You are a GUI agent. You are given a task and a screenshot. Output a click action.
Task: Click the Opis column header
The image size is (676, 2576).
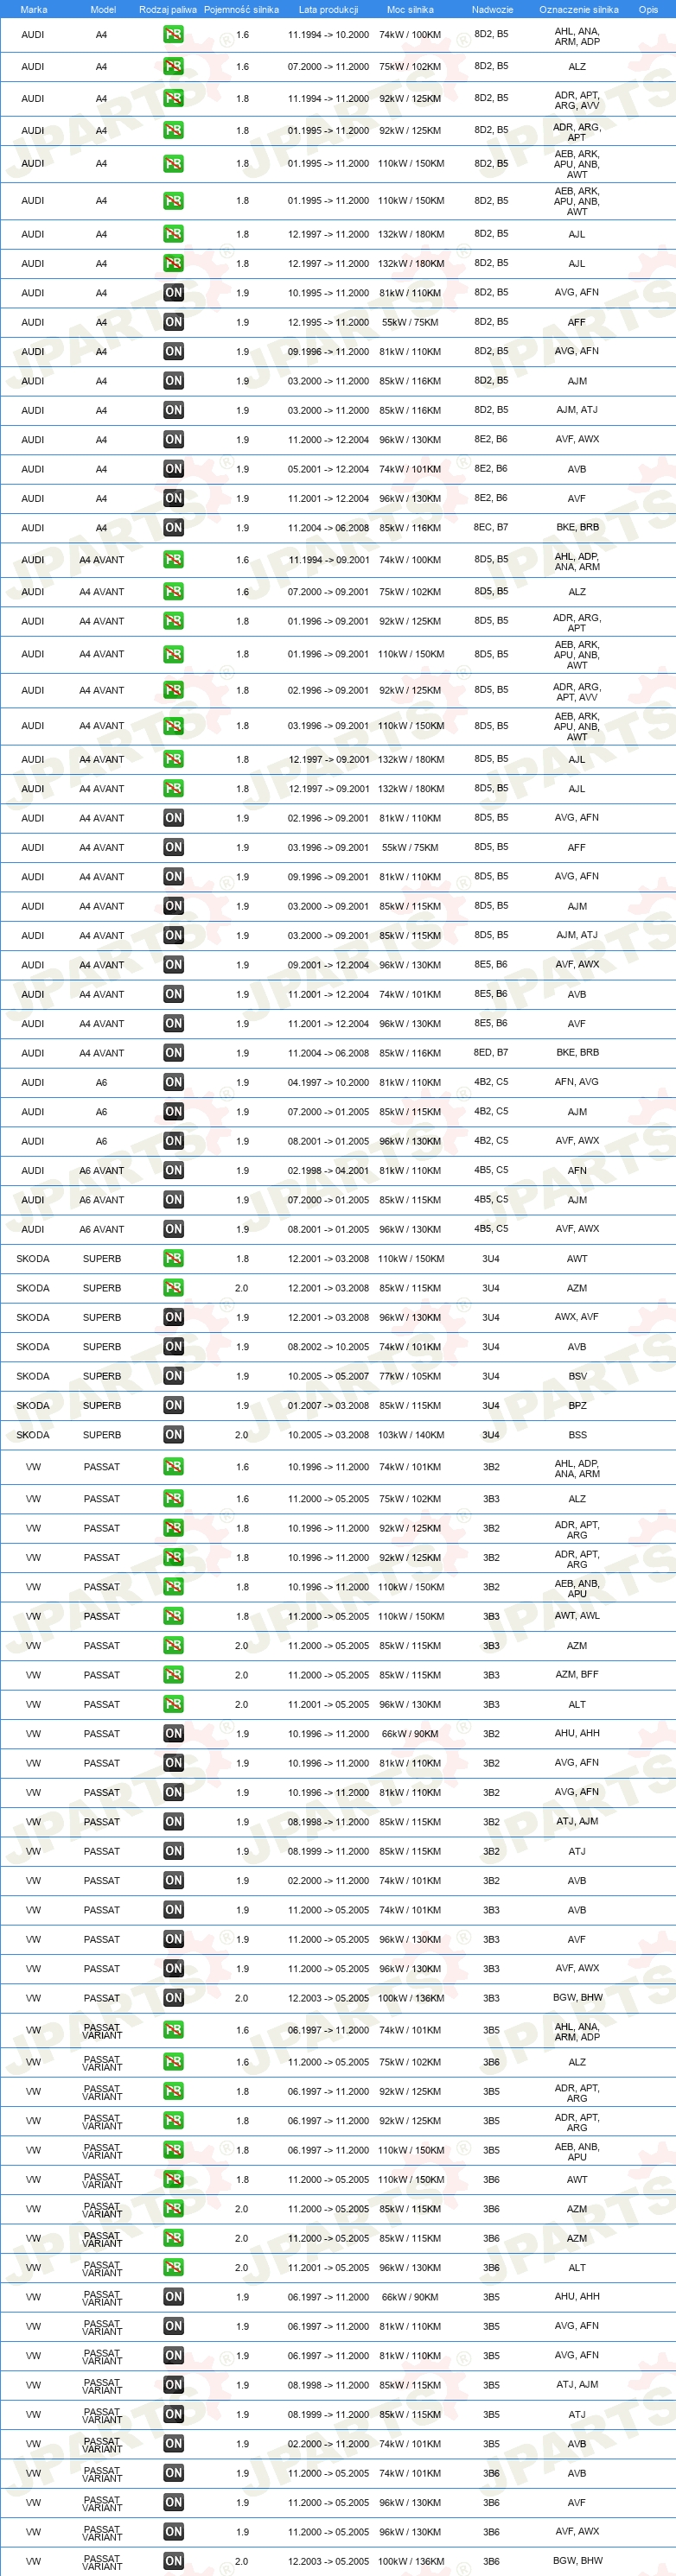coord(648,9)
